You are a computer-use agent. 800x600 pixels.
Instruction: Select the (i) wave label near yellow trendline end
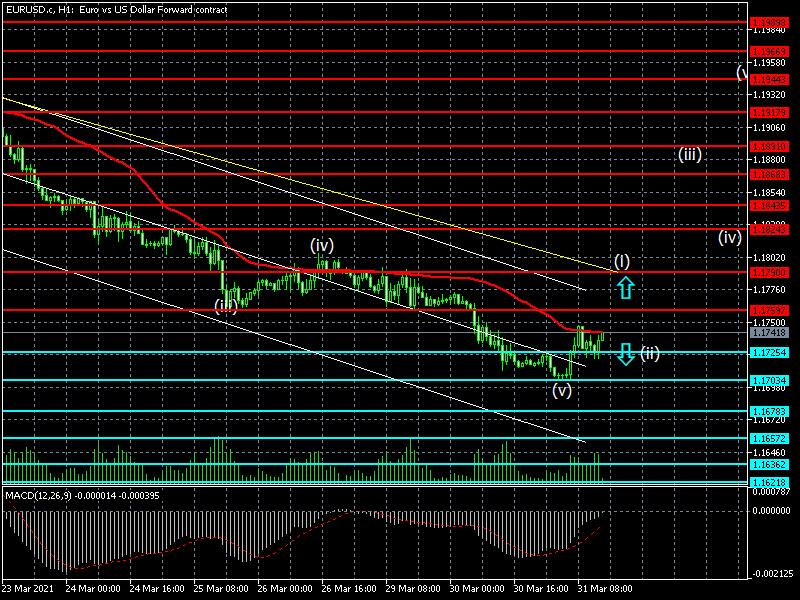tap(621, 261)
